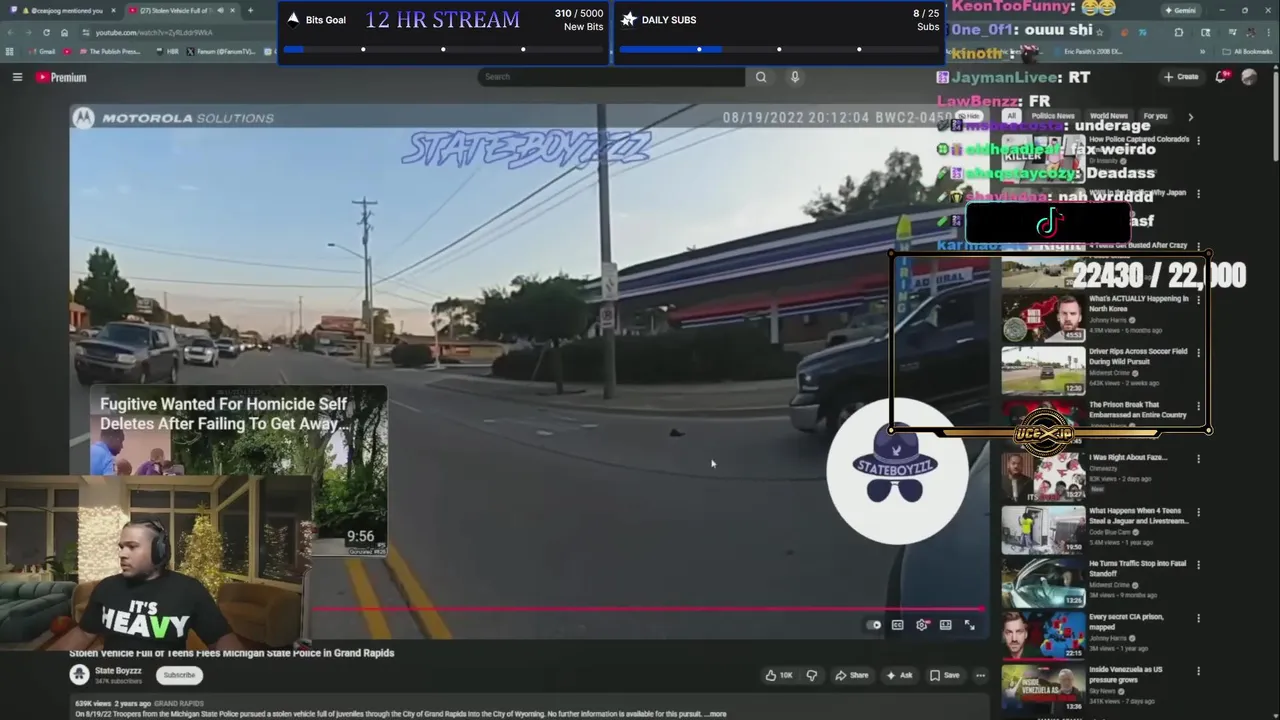The width and height of the screenshot is (1280, 720).
Task: Like the video with thumbs up
Action: pos(779,675)
